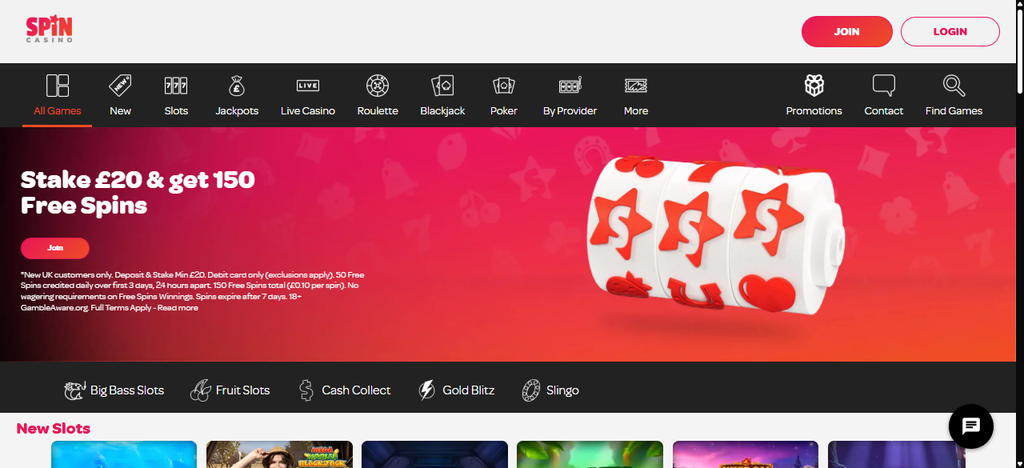Click the LOGIN button

pyautogui.click(x=950, y=31)
